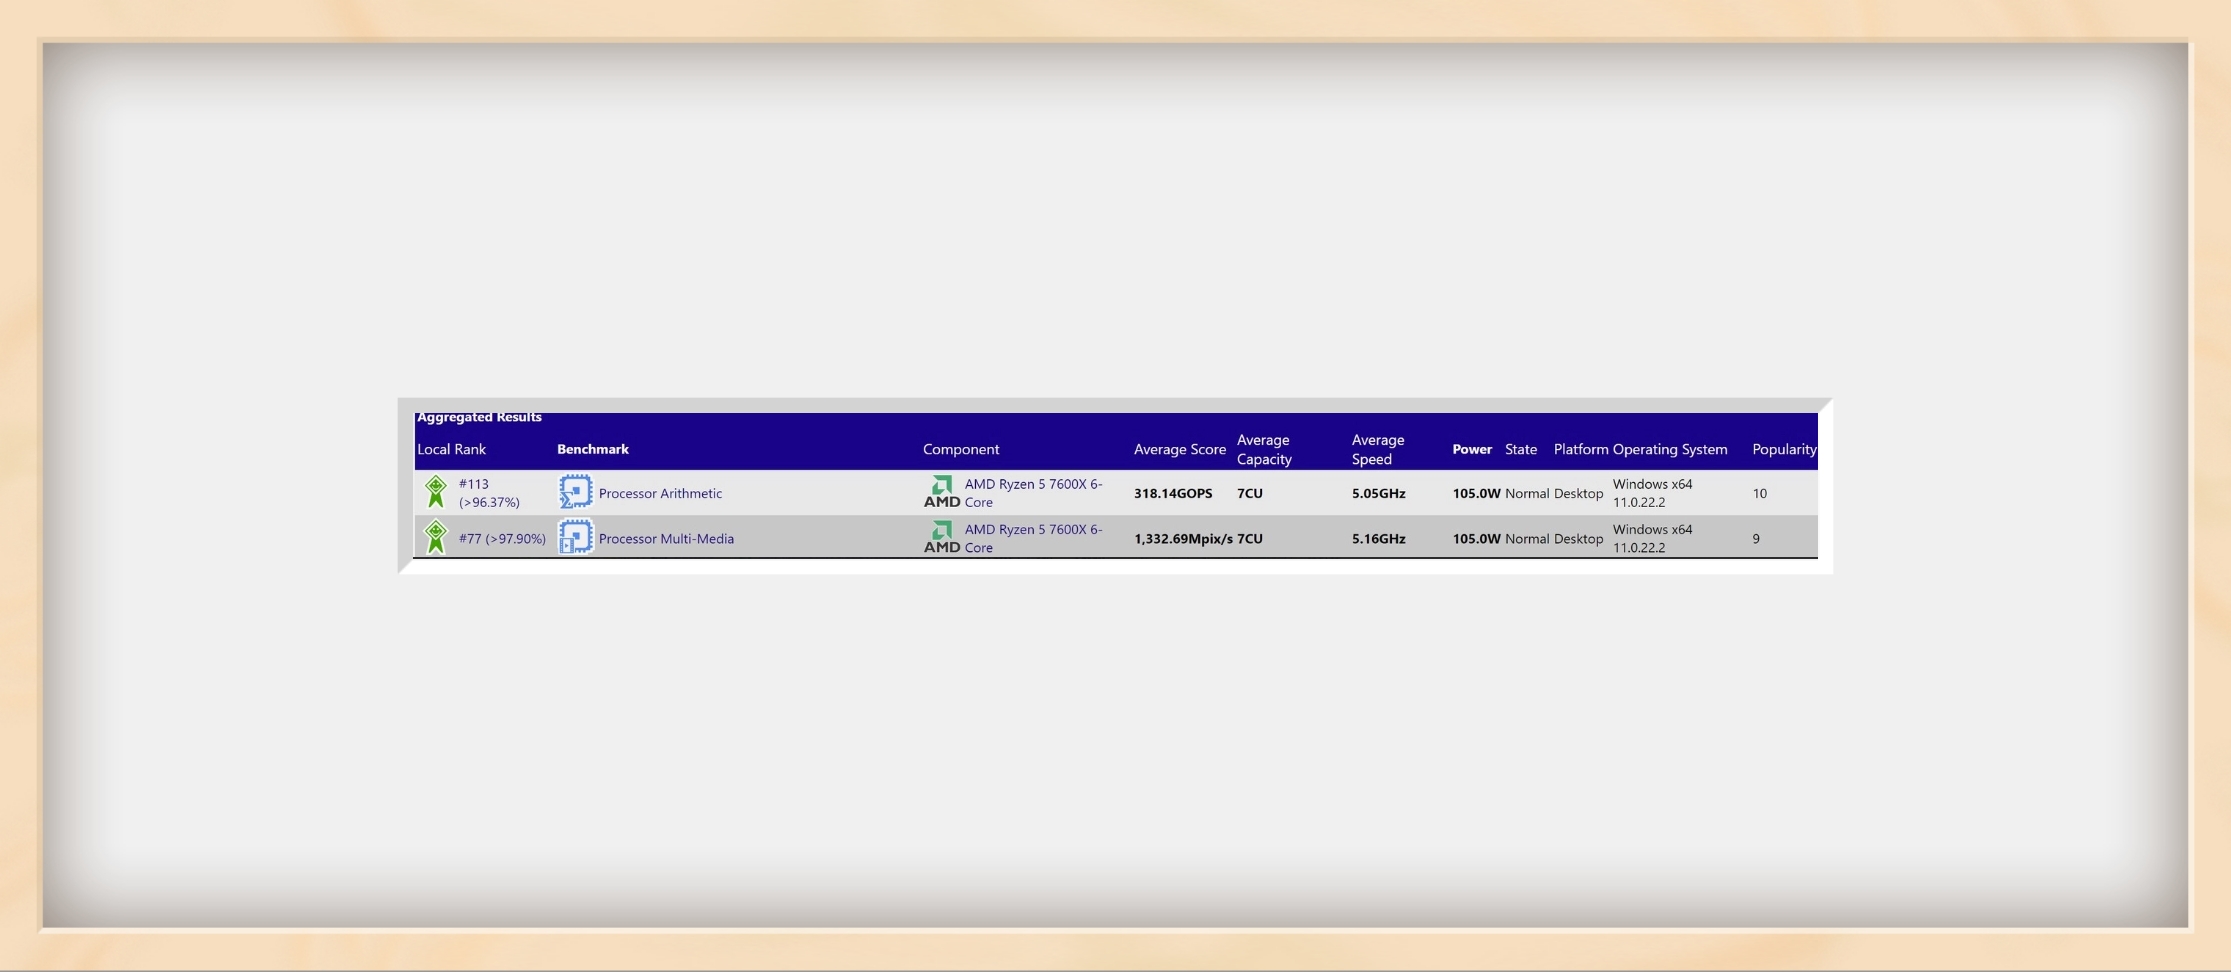Screen dimensions: 2231x972
Task: Sort by the State column header
Action: (1521, 449)
